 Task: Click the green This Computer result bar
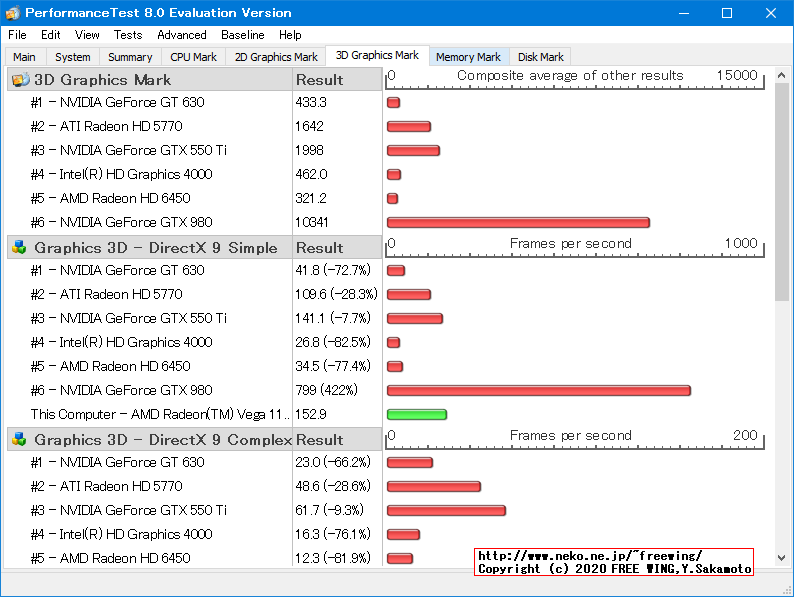click(416, 414)
